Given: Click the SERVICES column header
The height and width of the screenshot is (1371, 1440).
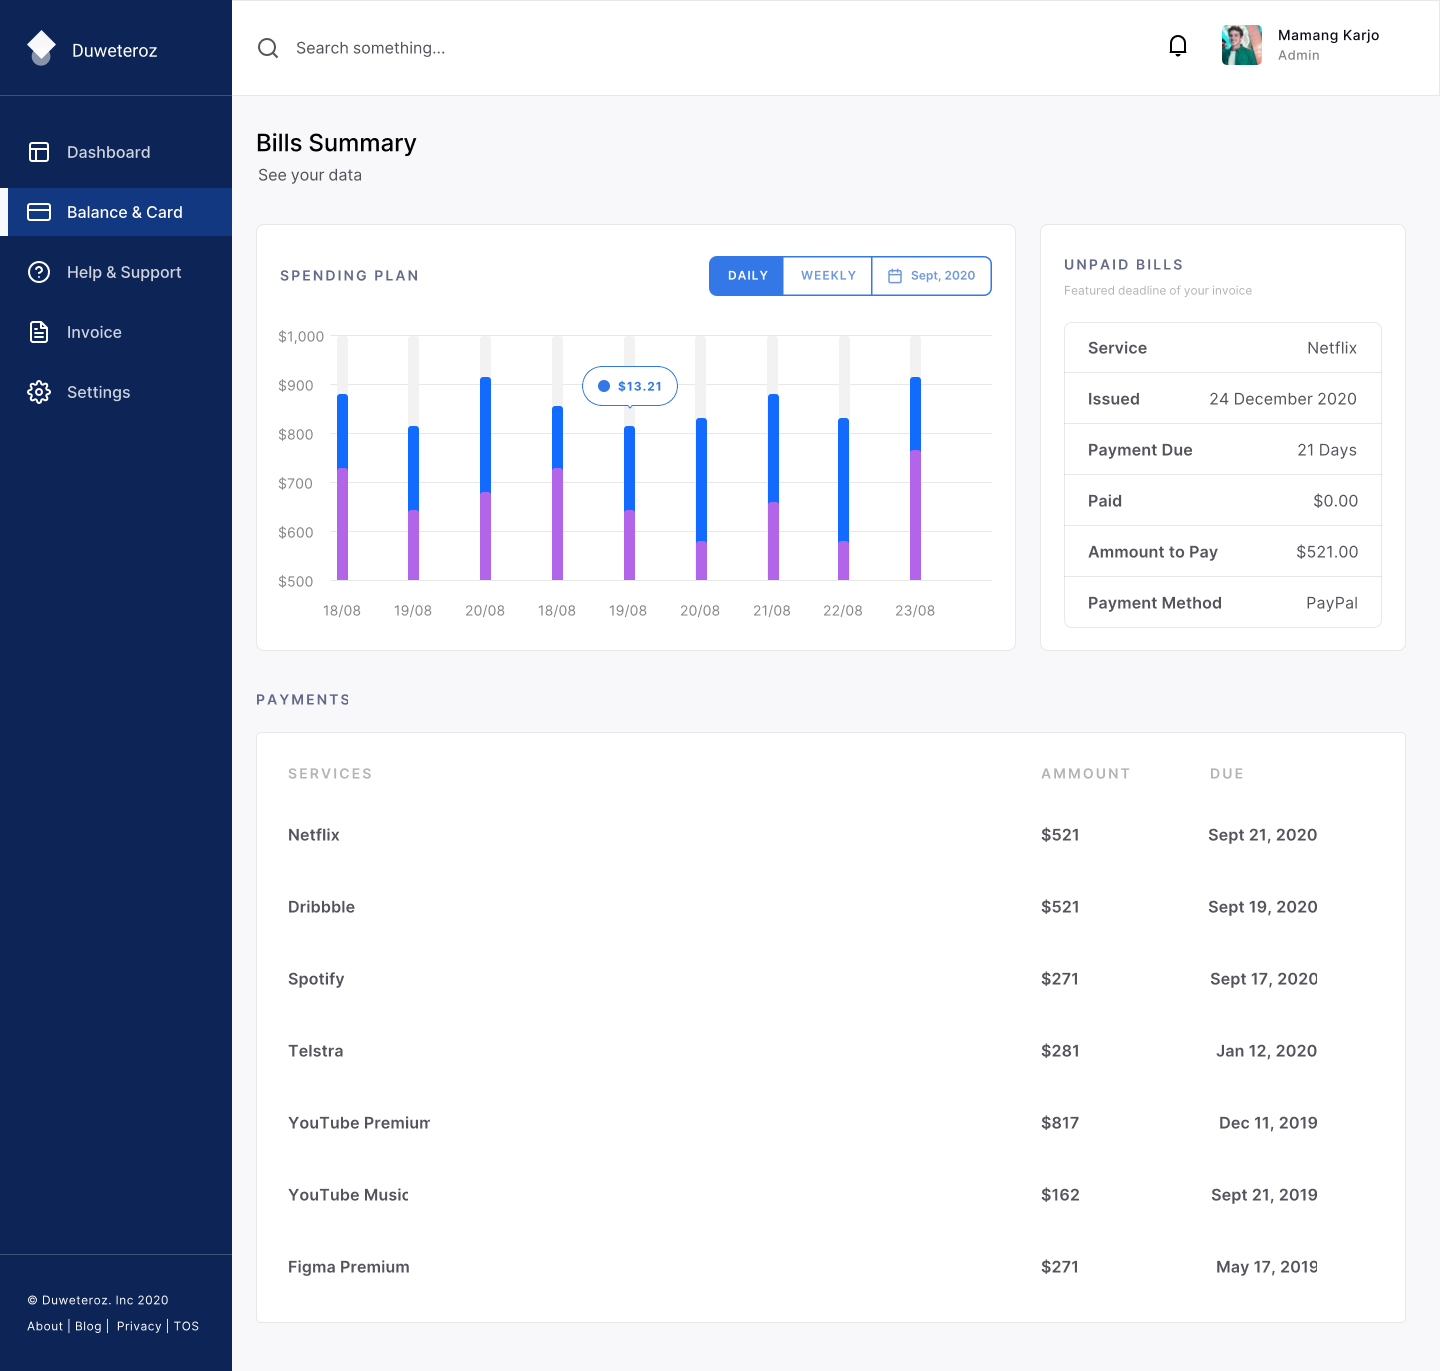Looking at the screenshot, I should click(330, 774).
